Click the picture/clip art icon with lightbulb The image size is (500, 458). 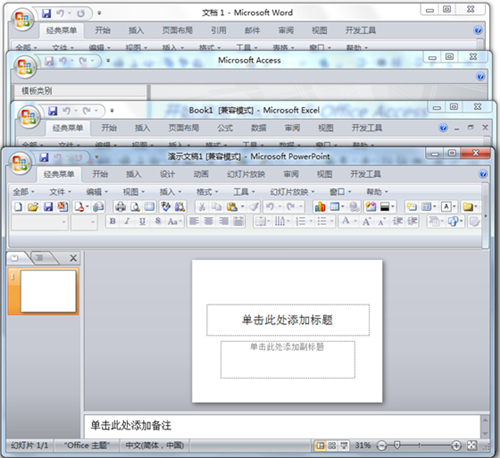371,207
